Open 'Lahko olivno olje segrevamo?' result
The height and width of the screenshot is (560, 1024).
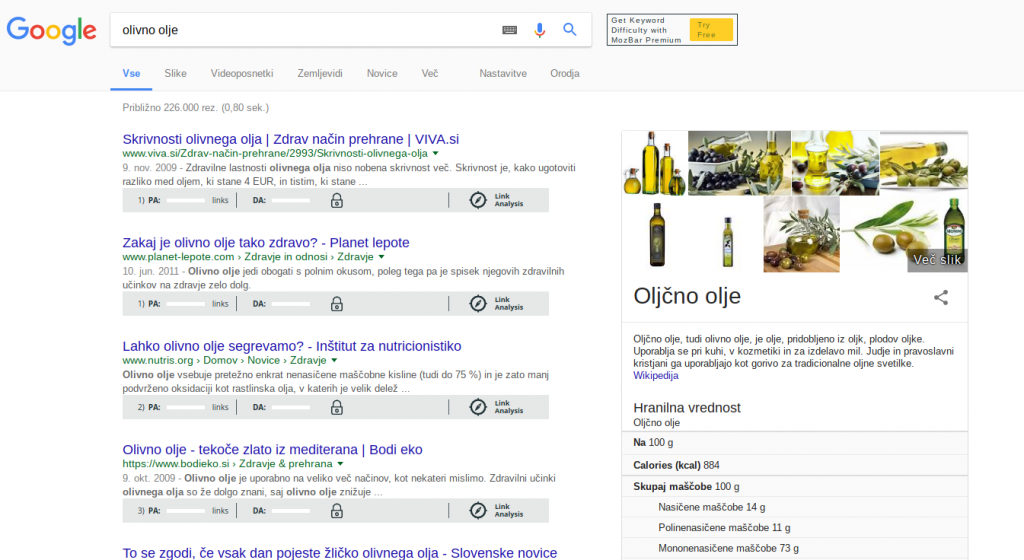(291, 346)
